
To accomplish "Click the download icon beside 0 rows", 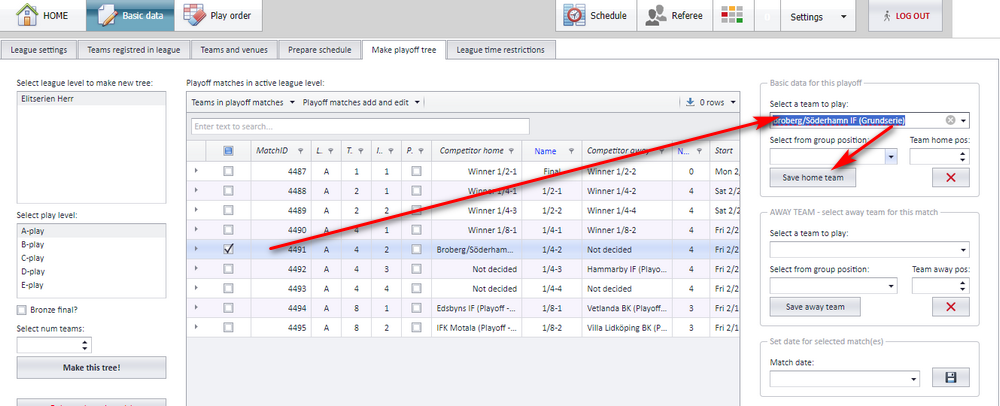I will tap(690, 102).
